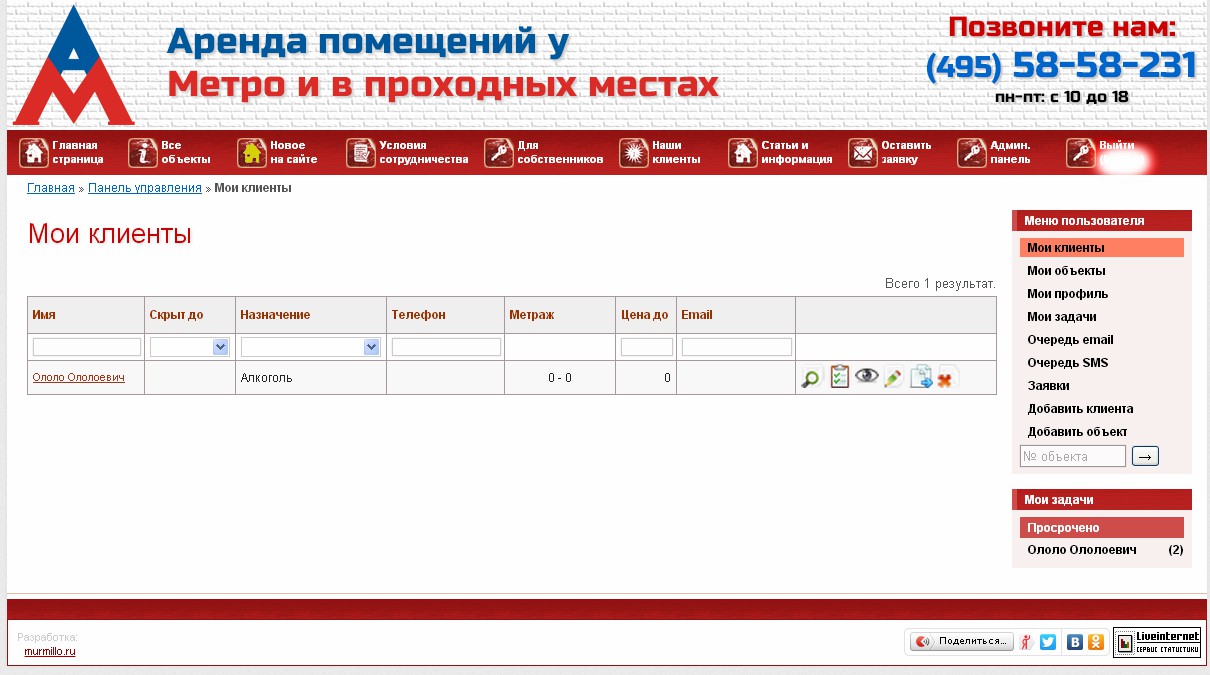The height and width of the screenshot is (675, 1210).
Task: Delete client with the red cross icon
Action: (x=945, y=379)
